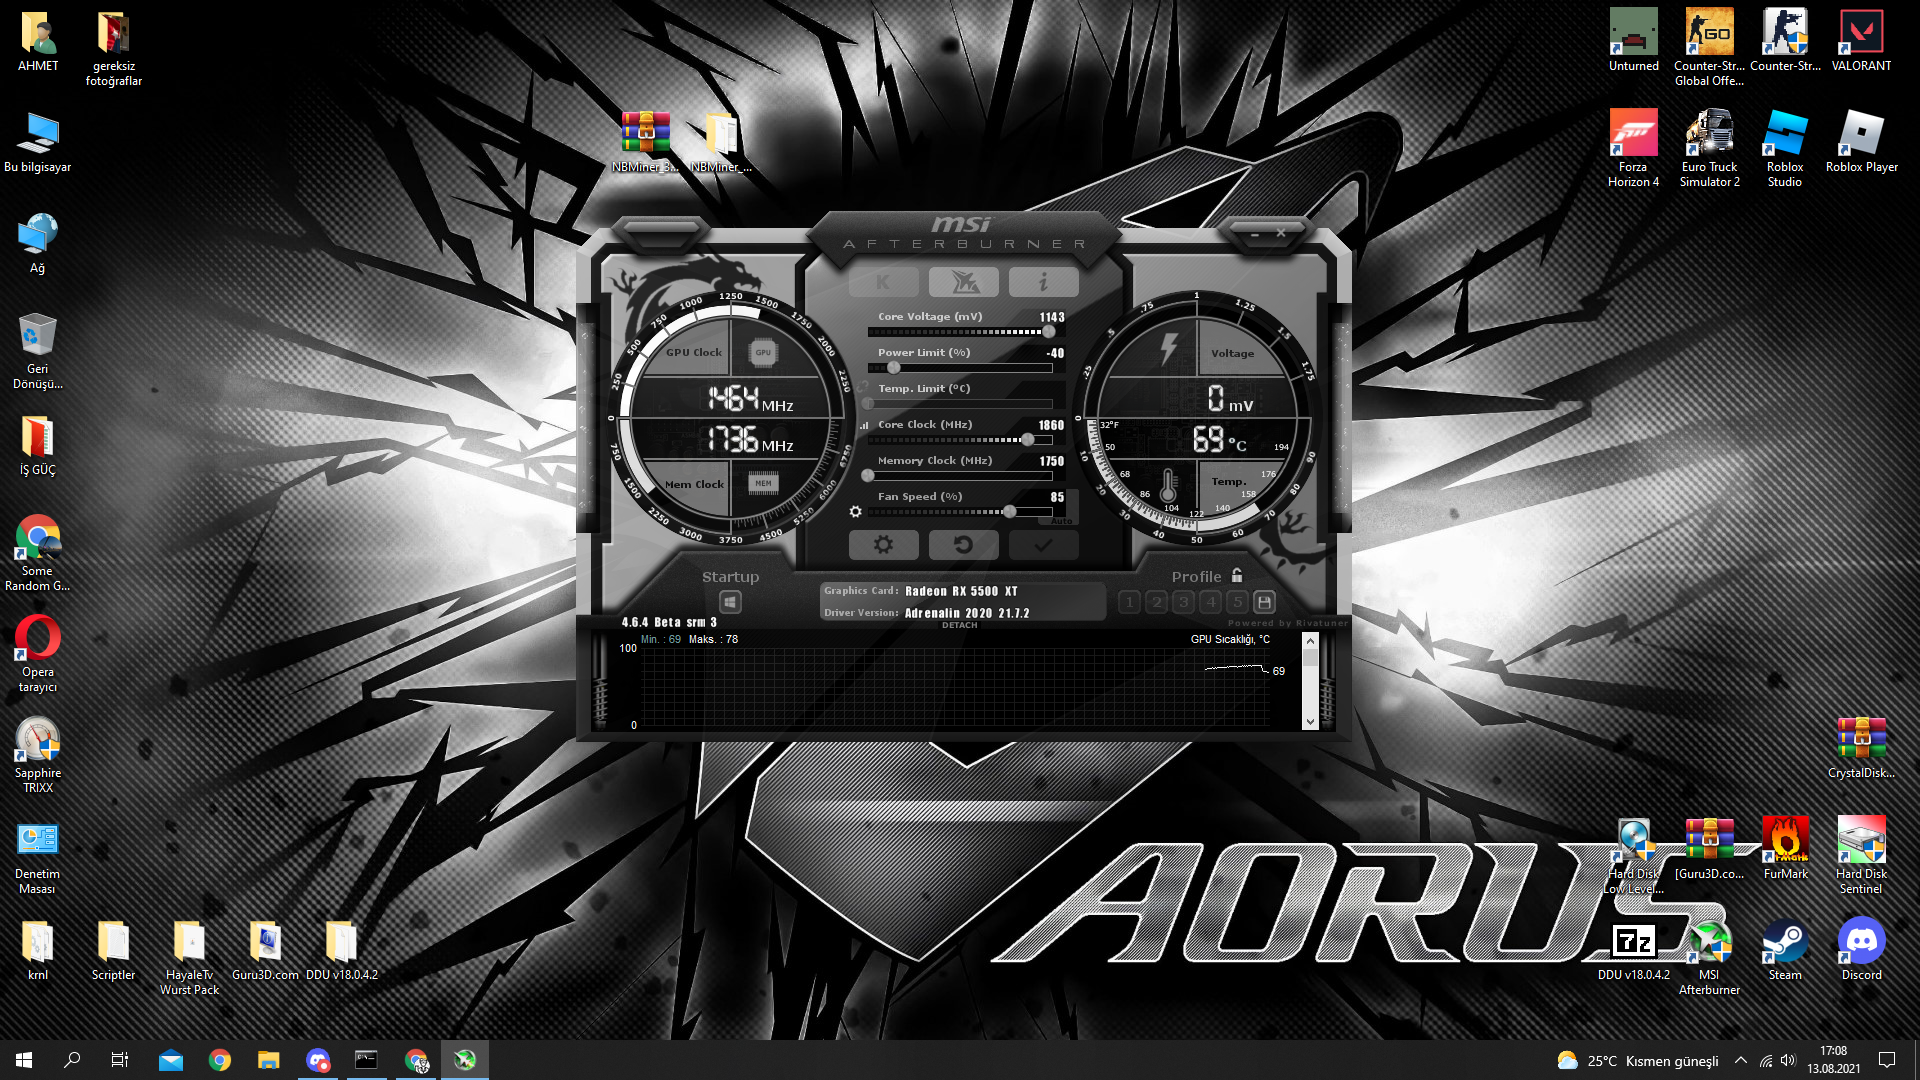Select the FurMark desktop icon
This screenshot has width=1920, height=1080.
[x=1785, y=848]
